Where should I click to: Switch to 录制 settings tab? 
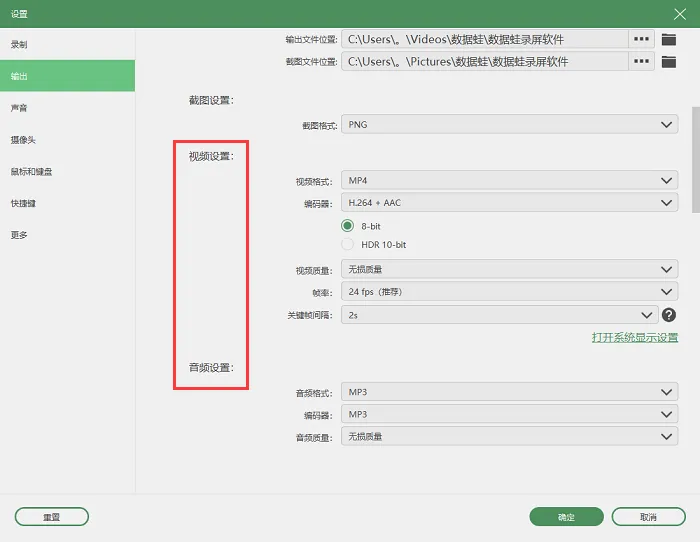point(67,44)
